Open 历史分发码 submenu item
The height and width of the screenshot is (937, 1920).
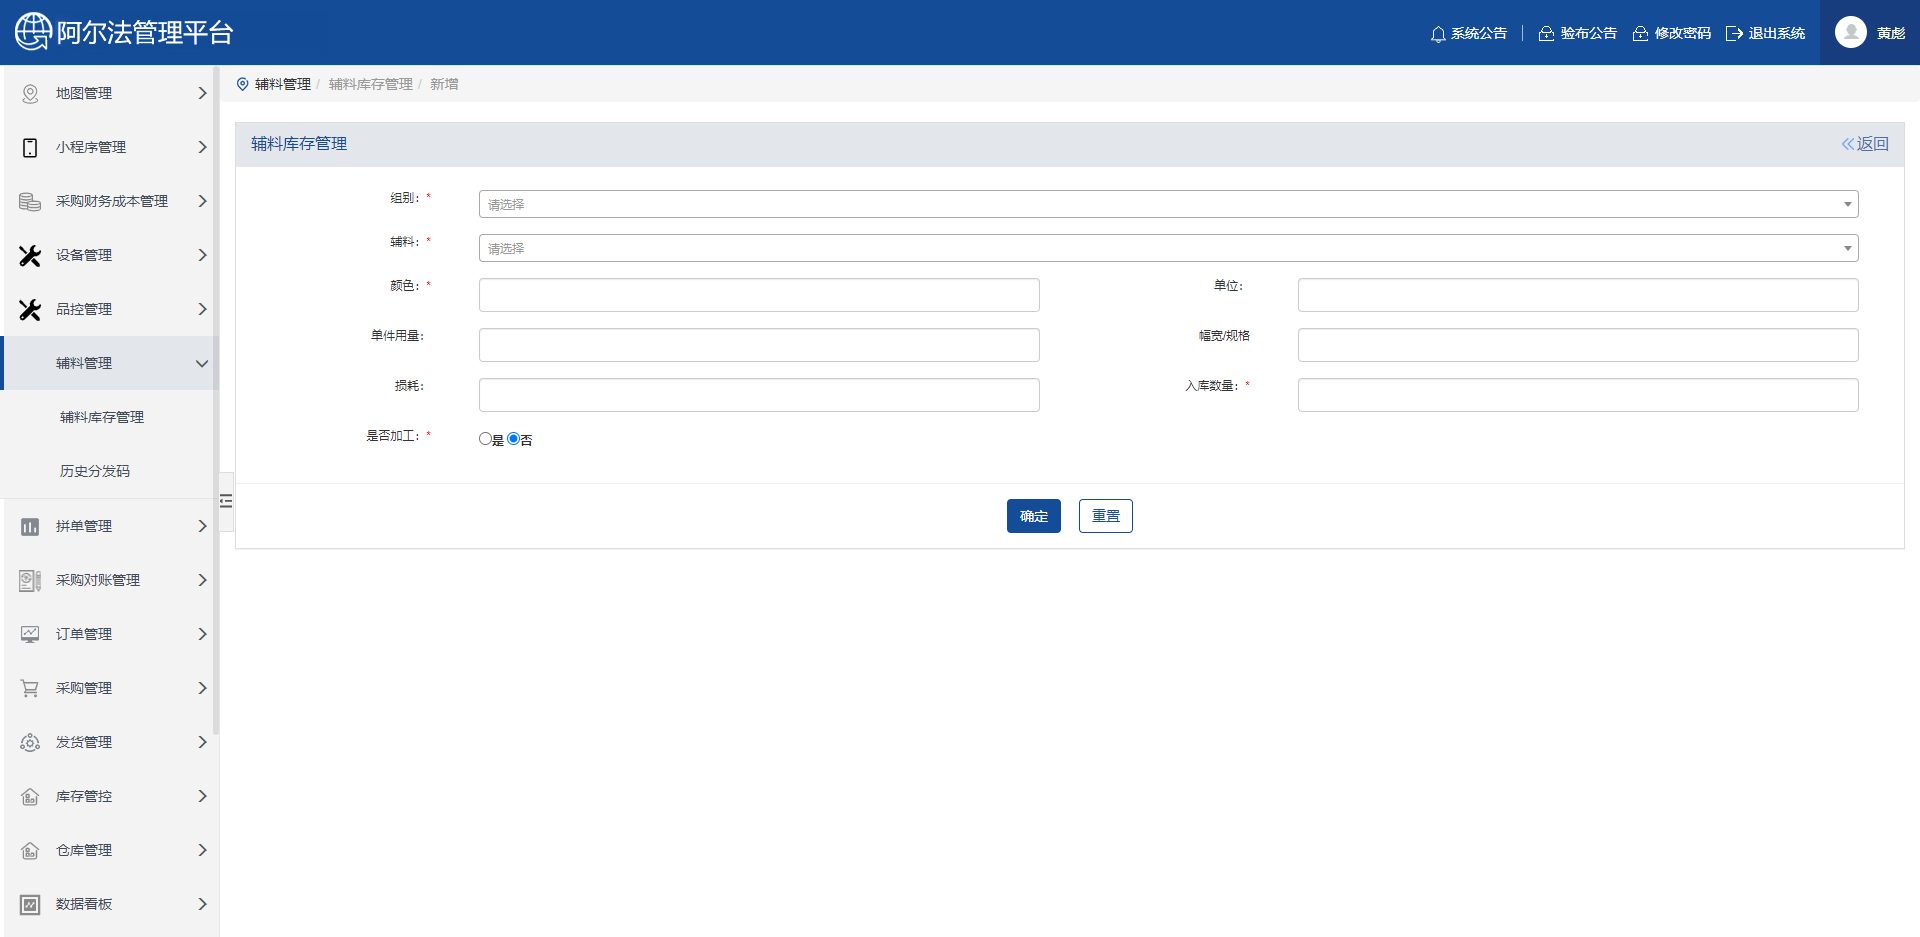point(95,471)
